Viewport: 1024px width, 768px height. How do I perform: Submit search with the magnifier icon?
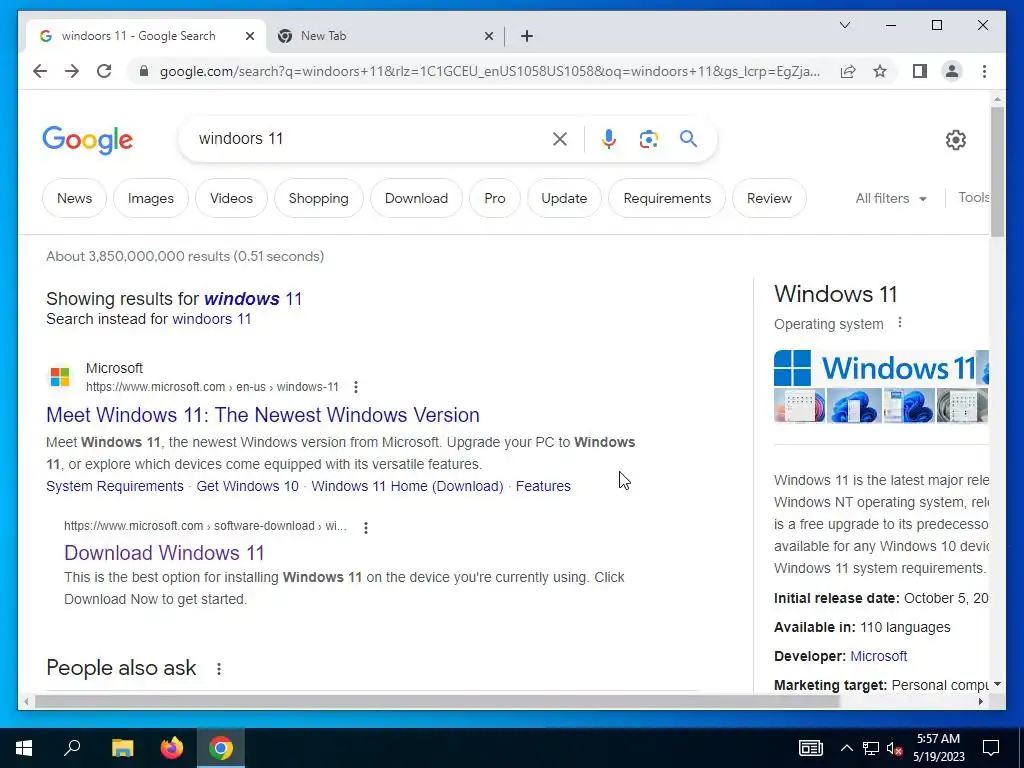click(x=688, y=138)
